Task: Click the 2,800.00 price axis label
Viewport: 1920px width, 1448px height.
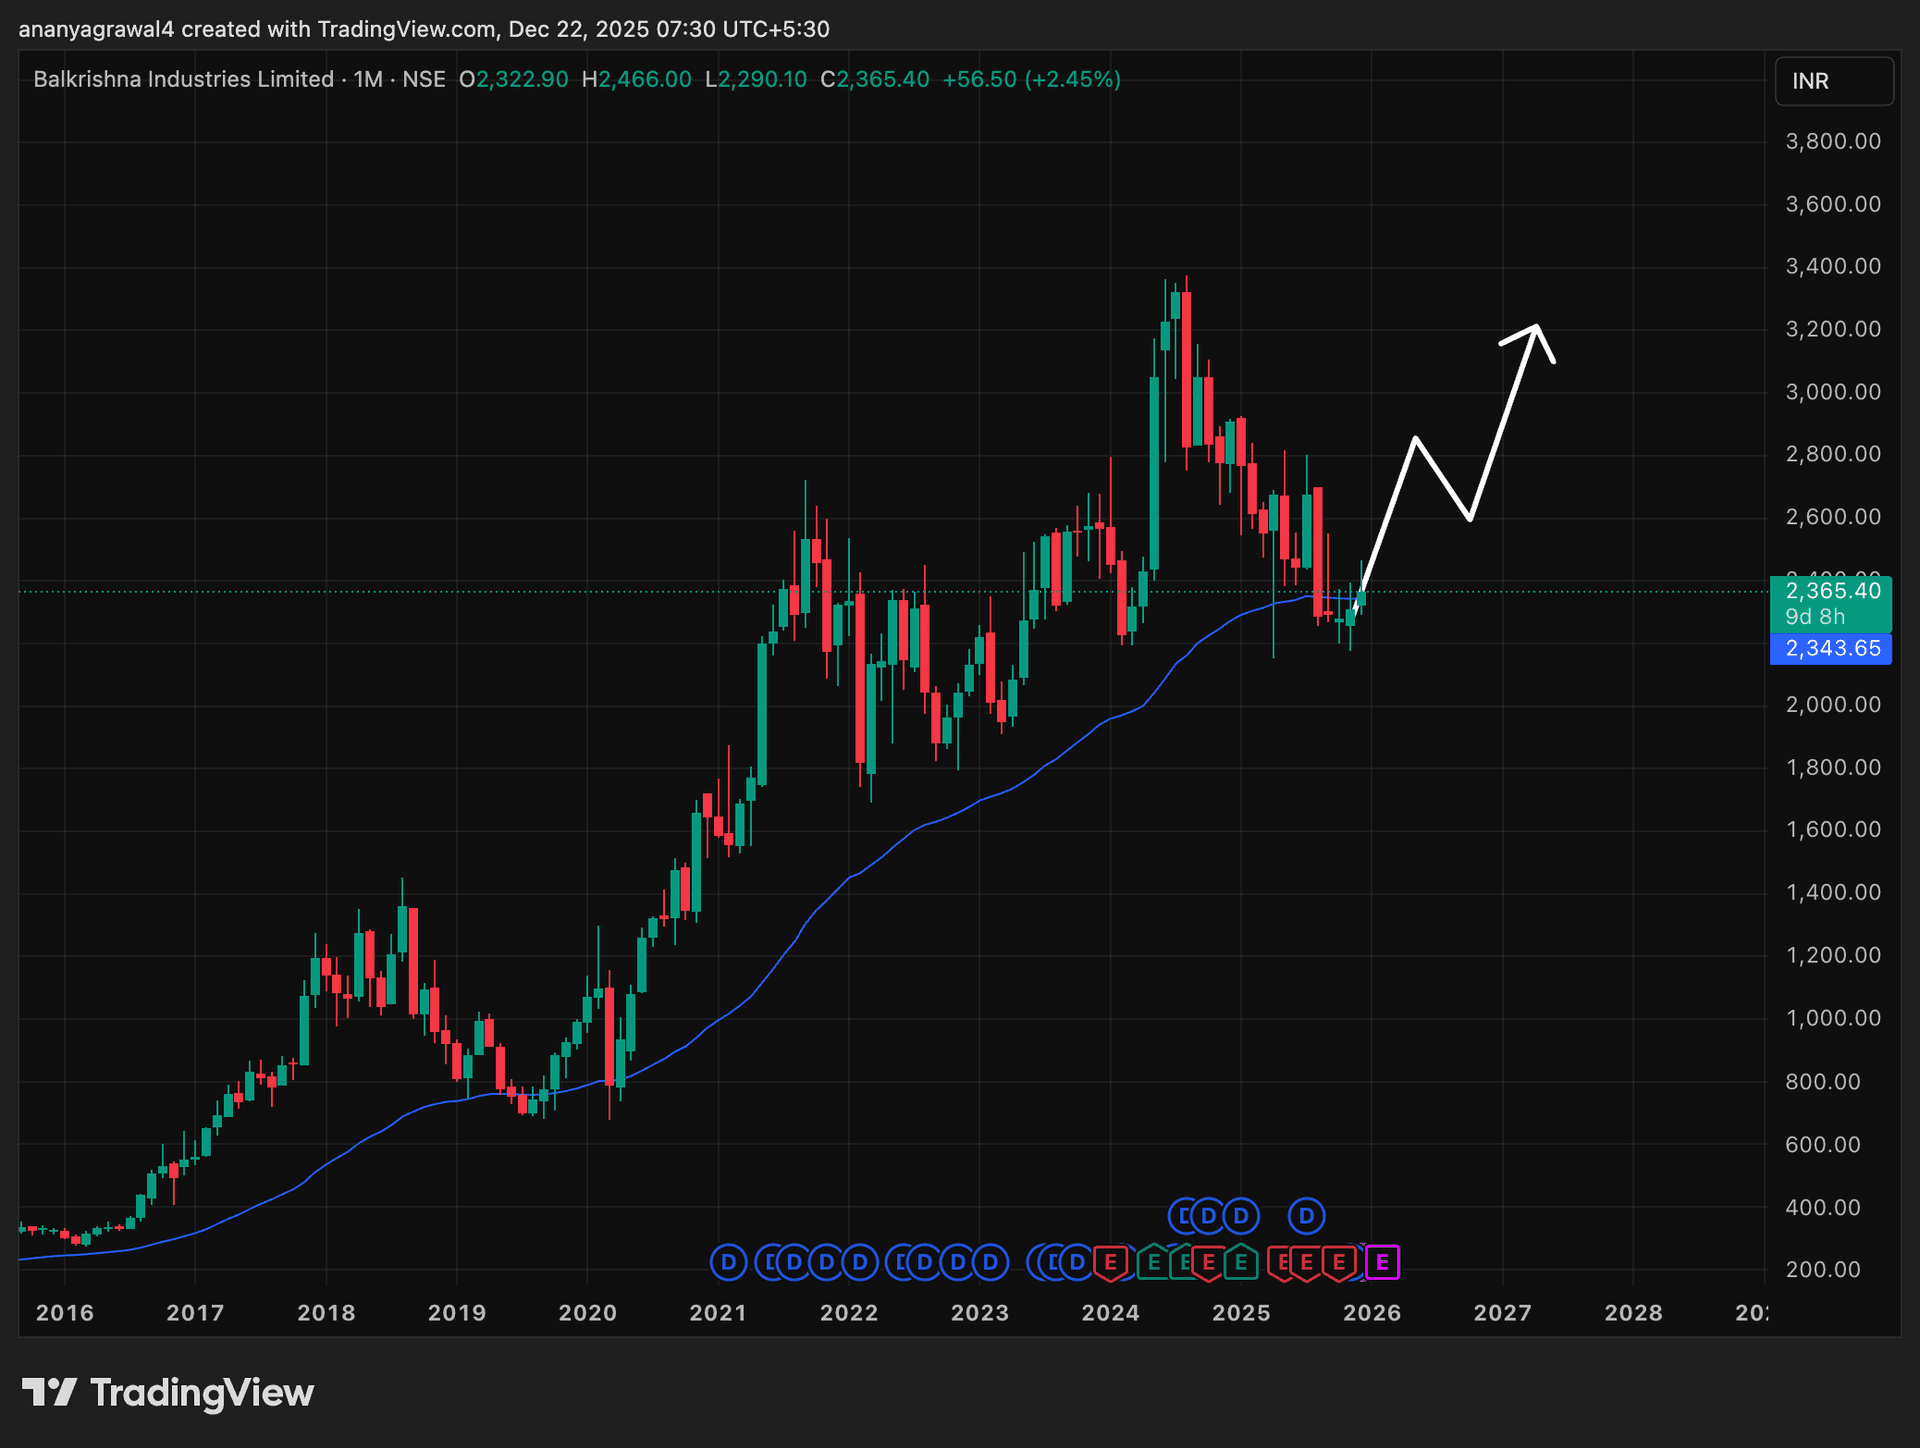Action: coord(1833,454)
